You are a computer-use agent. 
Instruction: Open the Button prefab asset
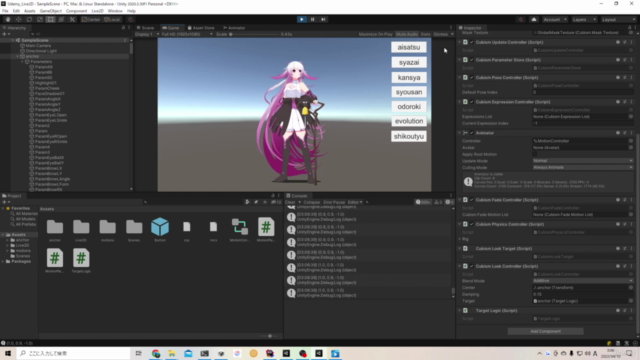pyautogui.click(x=160, y=229)
